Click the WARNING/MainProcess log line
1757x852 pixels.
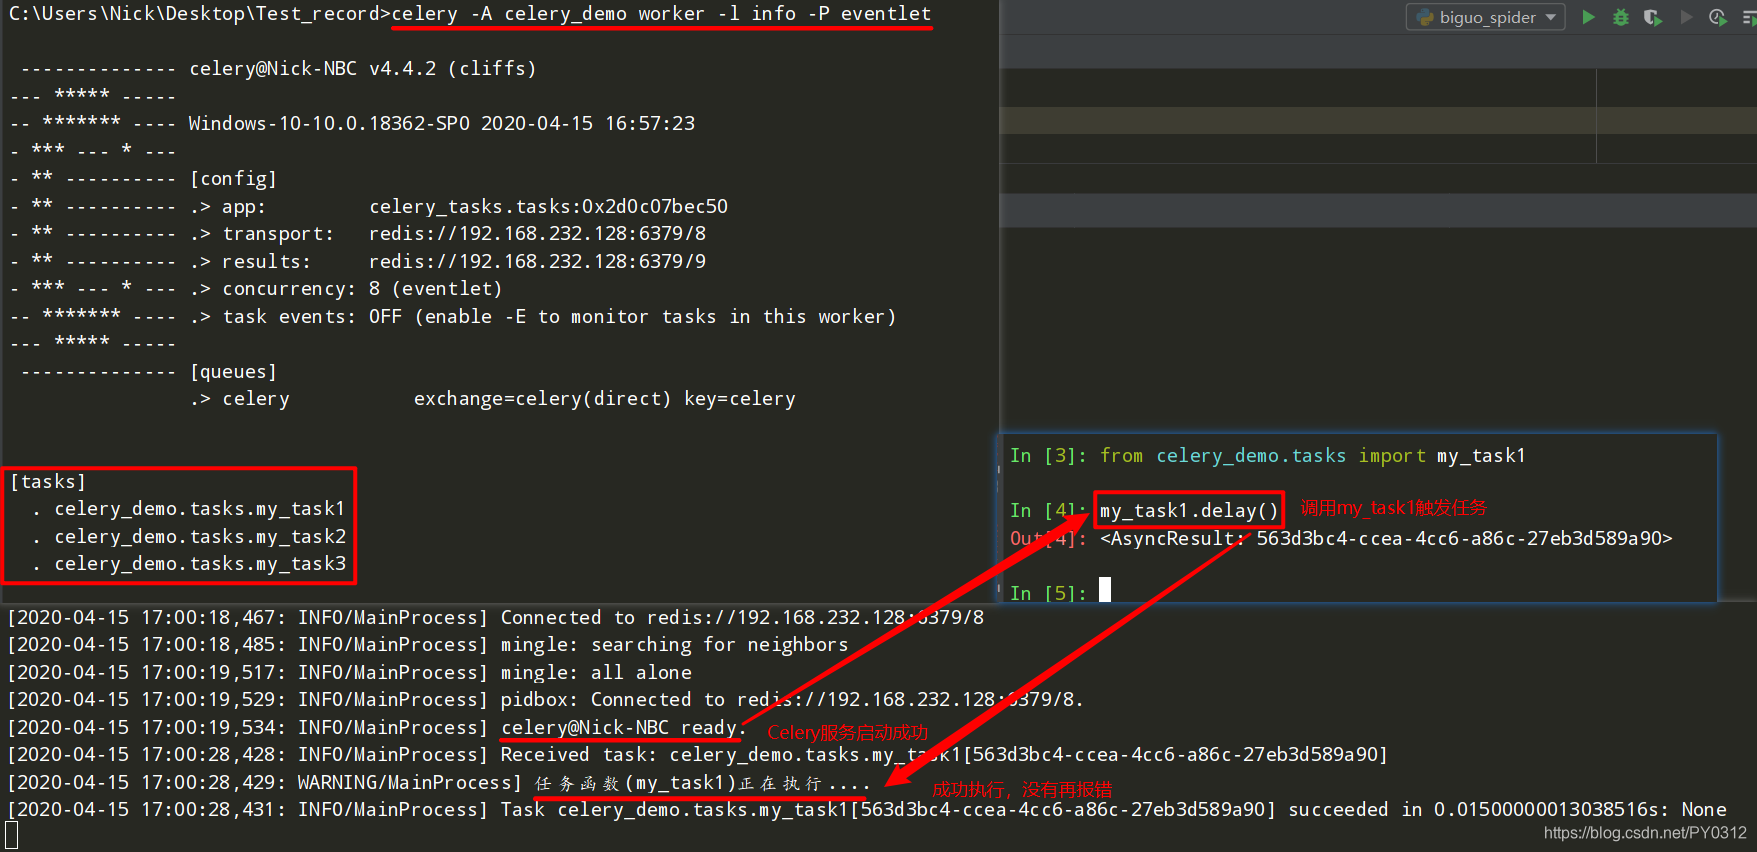pyautogui.click(x=438, y=783)
